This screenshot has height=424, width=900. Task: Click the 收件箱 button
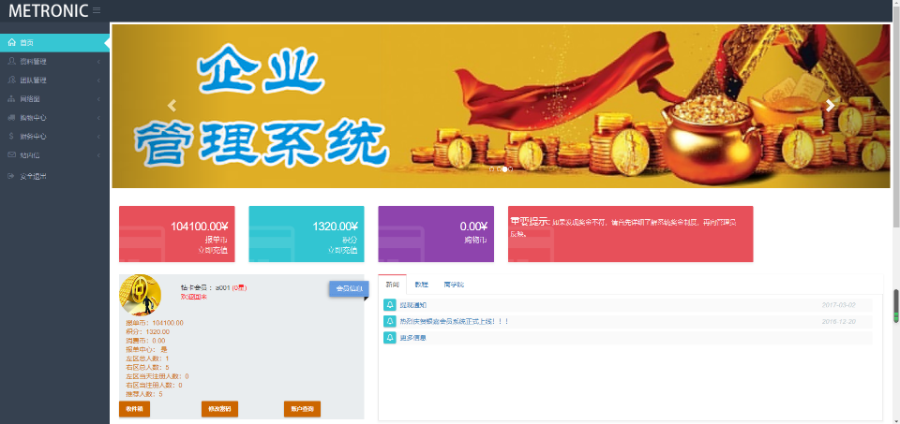click(134, 409)
